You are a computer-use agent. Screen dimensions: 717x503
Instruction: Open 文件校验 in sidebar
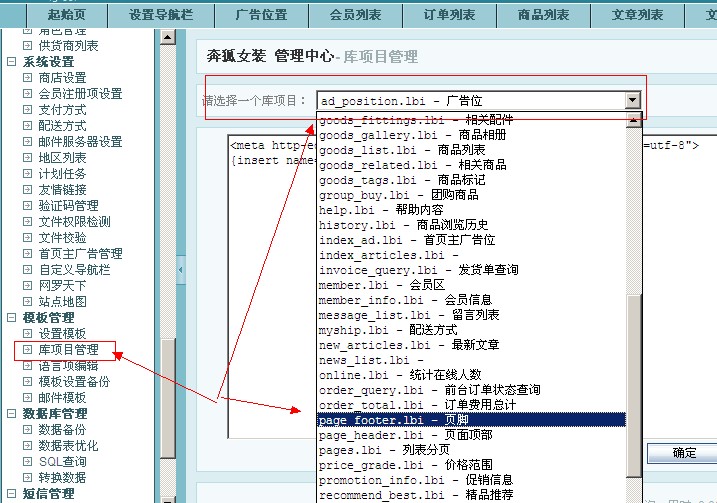(x=62, y=238)
